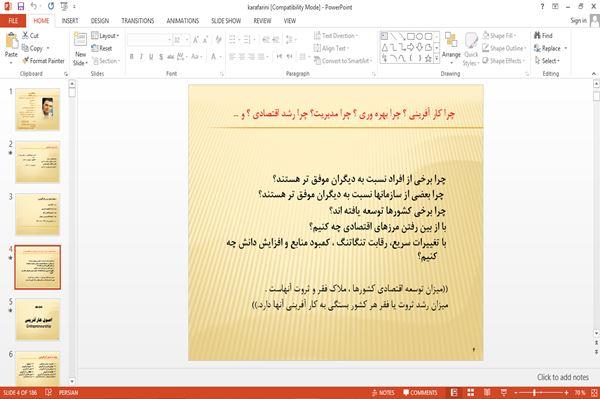
Task: Toggle Italic formatting
Action: pyautogui.click(x=141, y=57)
